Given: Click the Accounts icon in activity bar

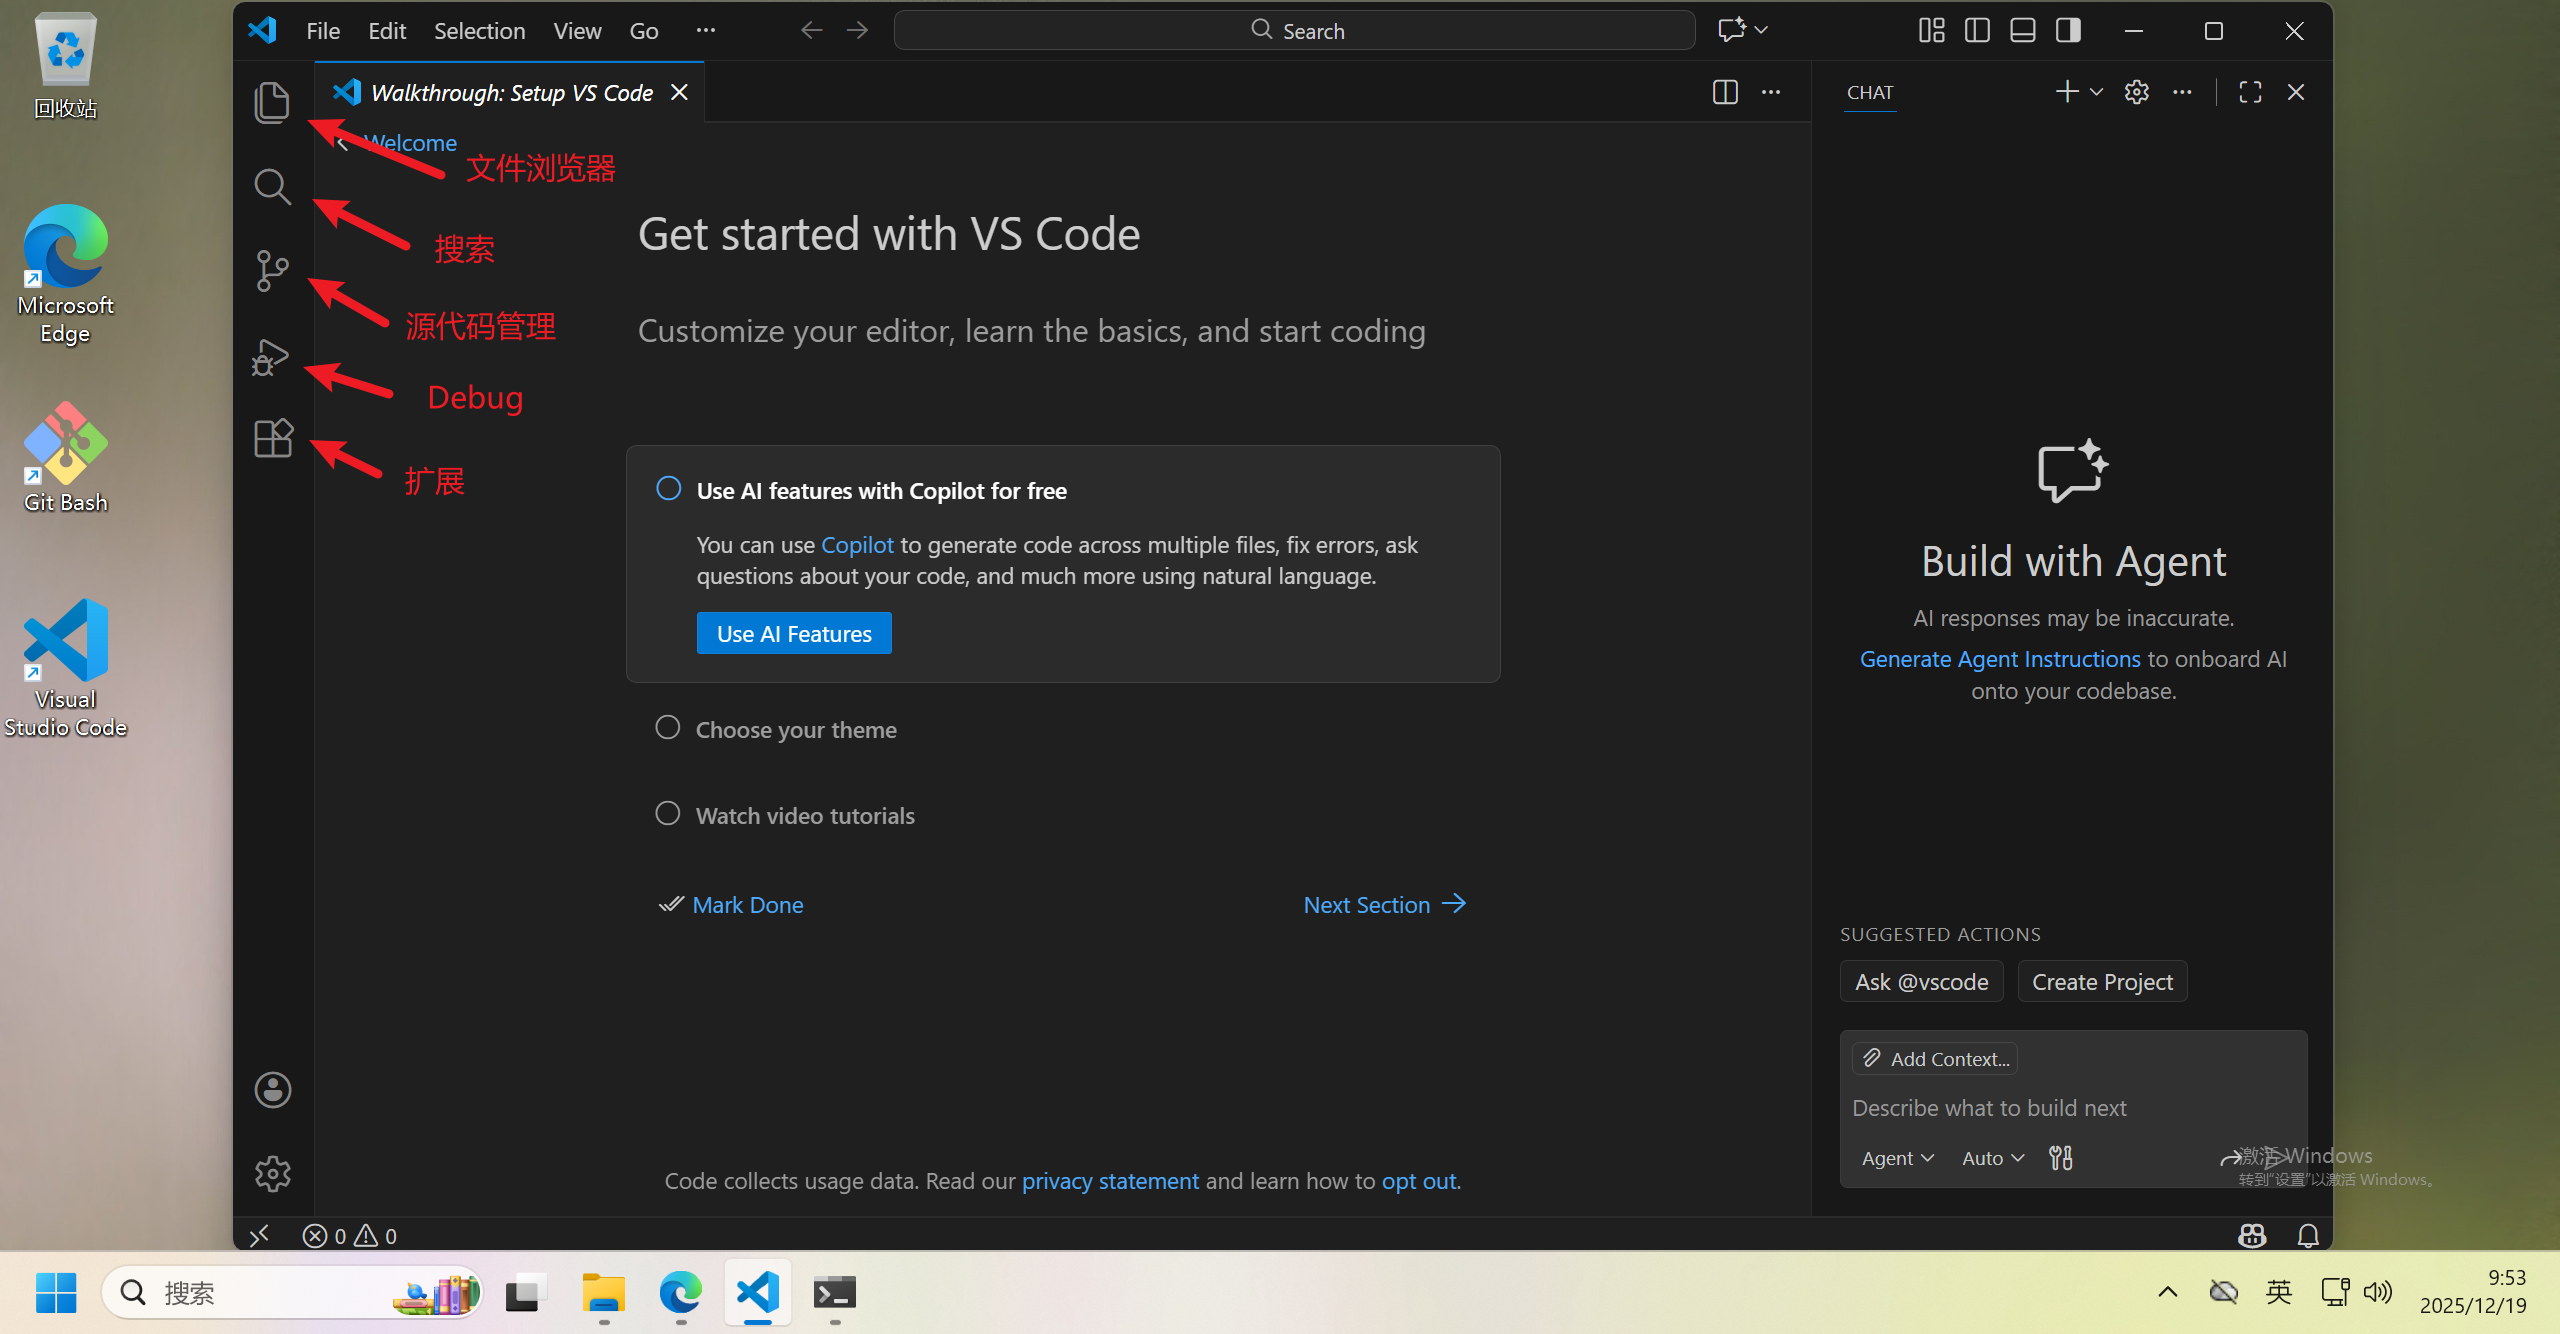Looking at the screenshot, I should click(x=272, y=1090).
